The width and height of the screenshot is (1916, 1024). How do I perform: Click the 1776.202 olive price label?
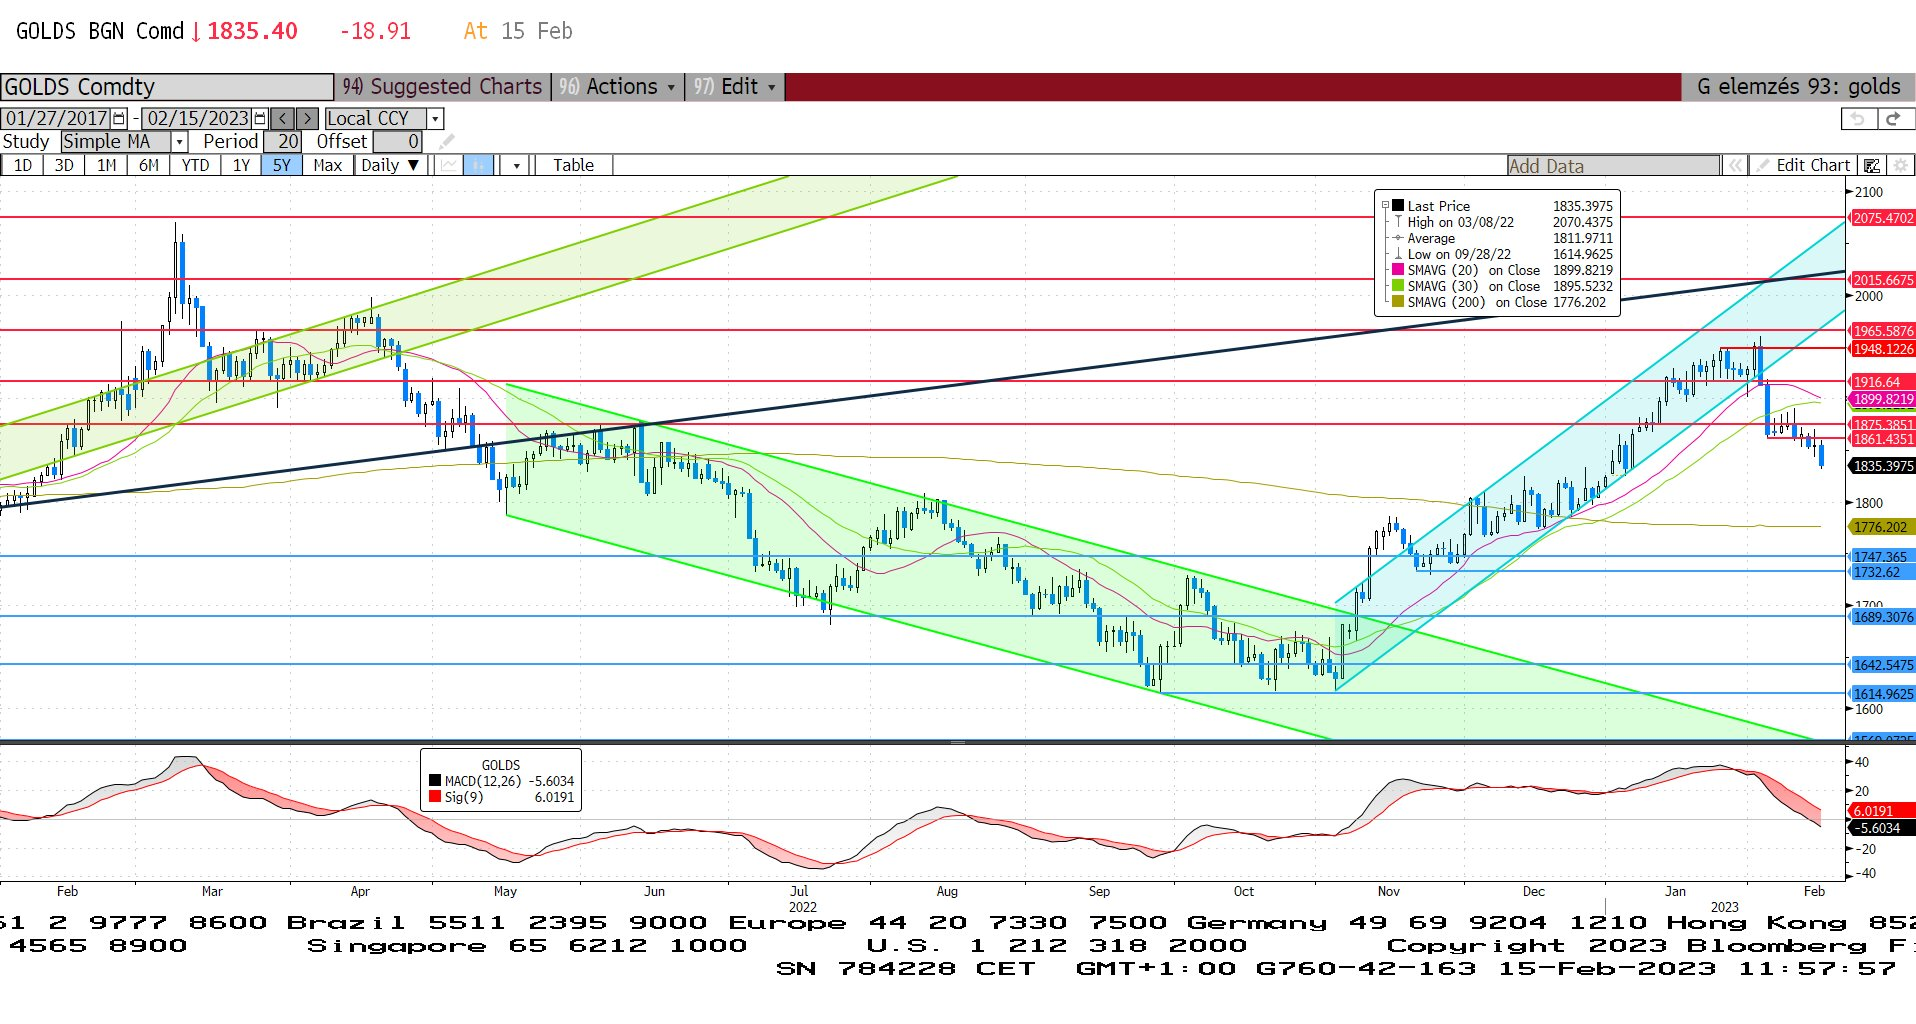coord(1883,527)
